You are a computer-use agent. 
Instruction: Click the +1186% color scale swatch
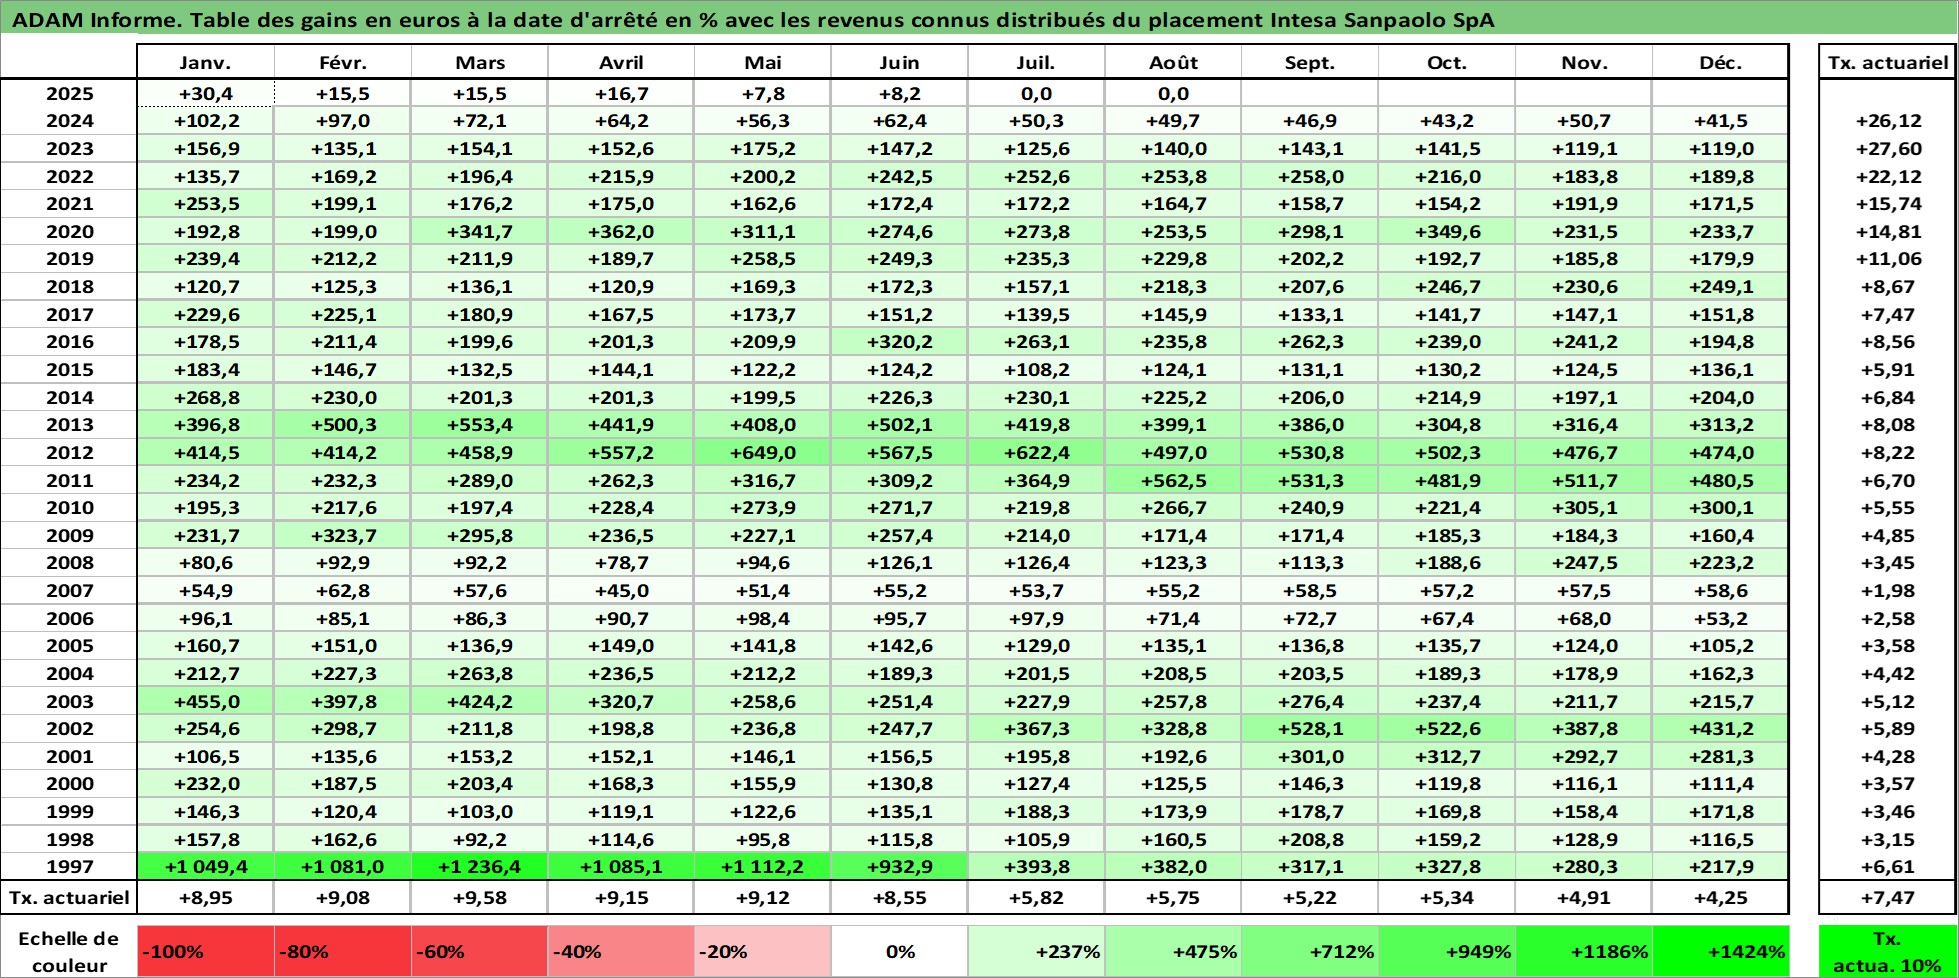coord(1584,951)
